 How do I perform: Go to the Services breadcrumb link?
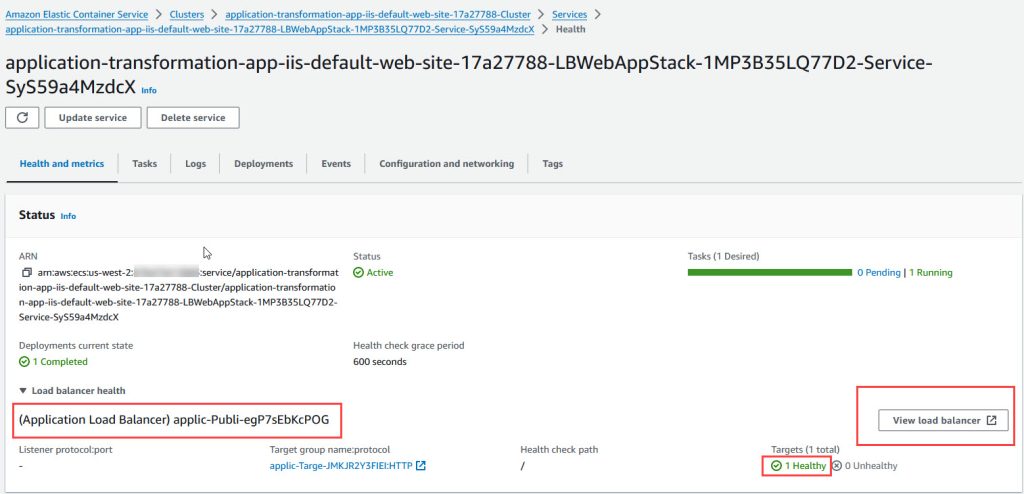click(x=569, y=14)
